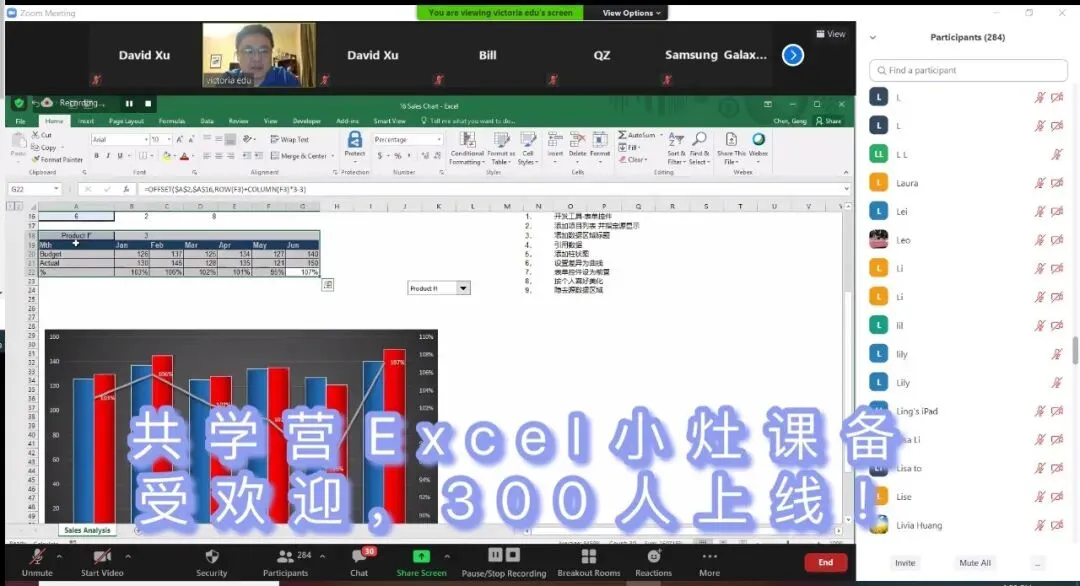Image resolution: width=1080 pixels, height=586 pixels.
Task: Switch to the Page Layout tab
Action: click(x=126, y=121)
